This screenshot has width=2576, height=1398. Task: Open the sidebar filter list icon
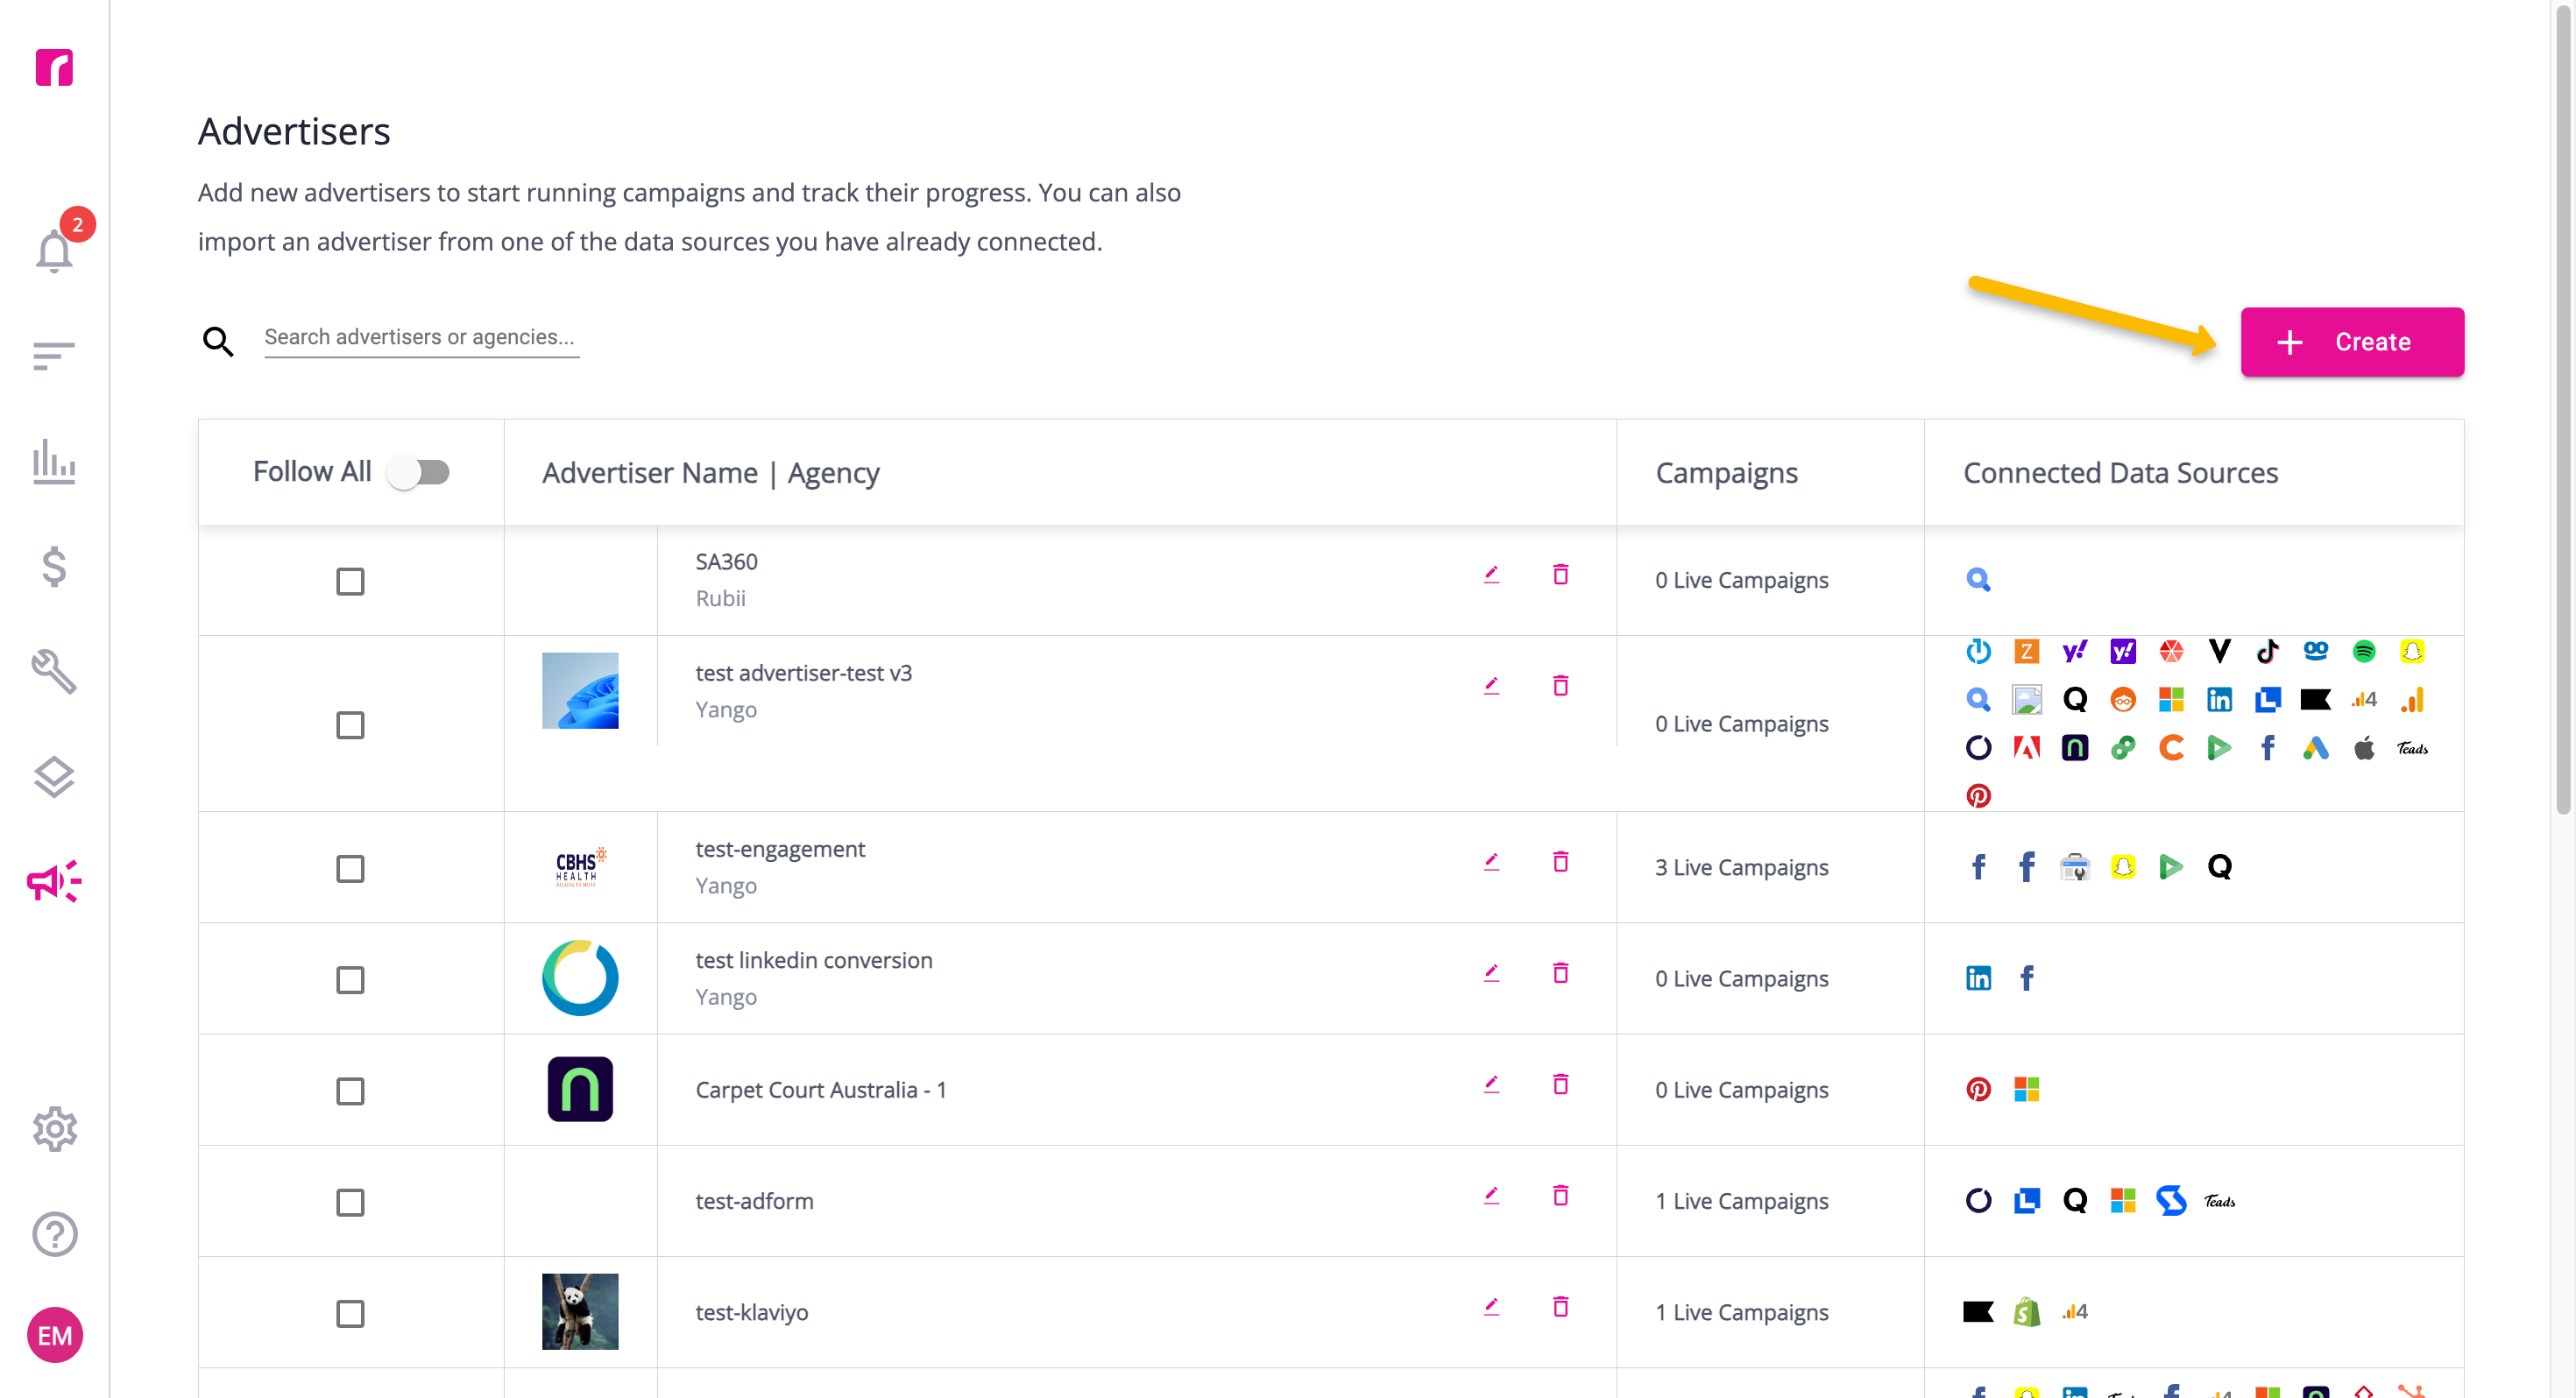coord(54,356)
